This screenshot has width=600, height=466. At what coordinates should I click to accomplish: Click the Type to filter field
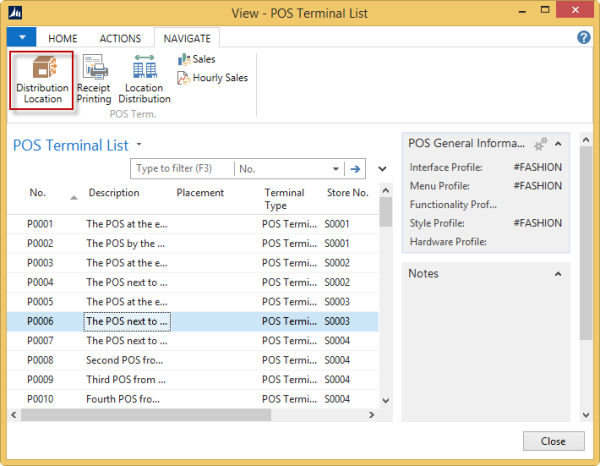tap(182, 169)
